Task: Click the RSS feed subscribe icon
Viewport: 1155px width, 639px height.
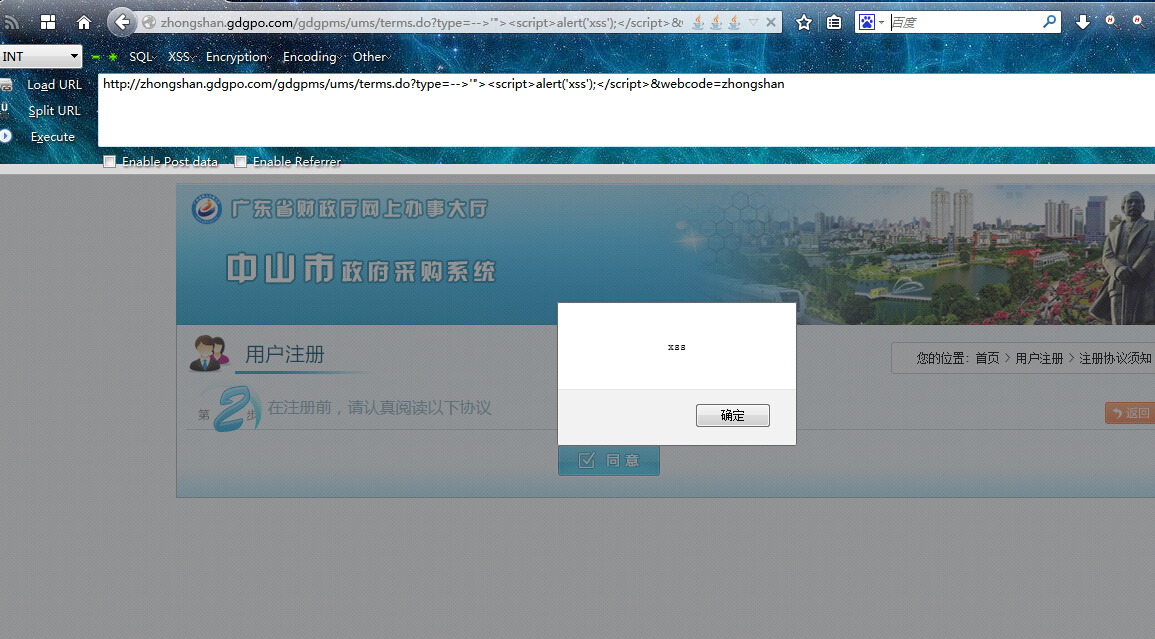Action: coord(11,23)
